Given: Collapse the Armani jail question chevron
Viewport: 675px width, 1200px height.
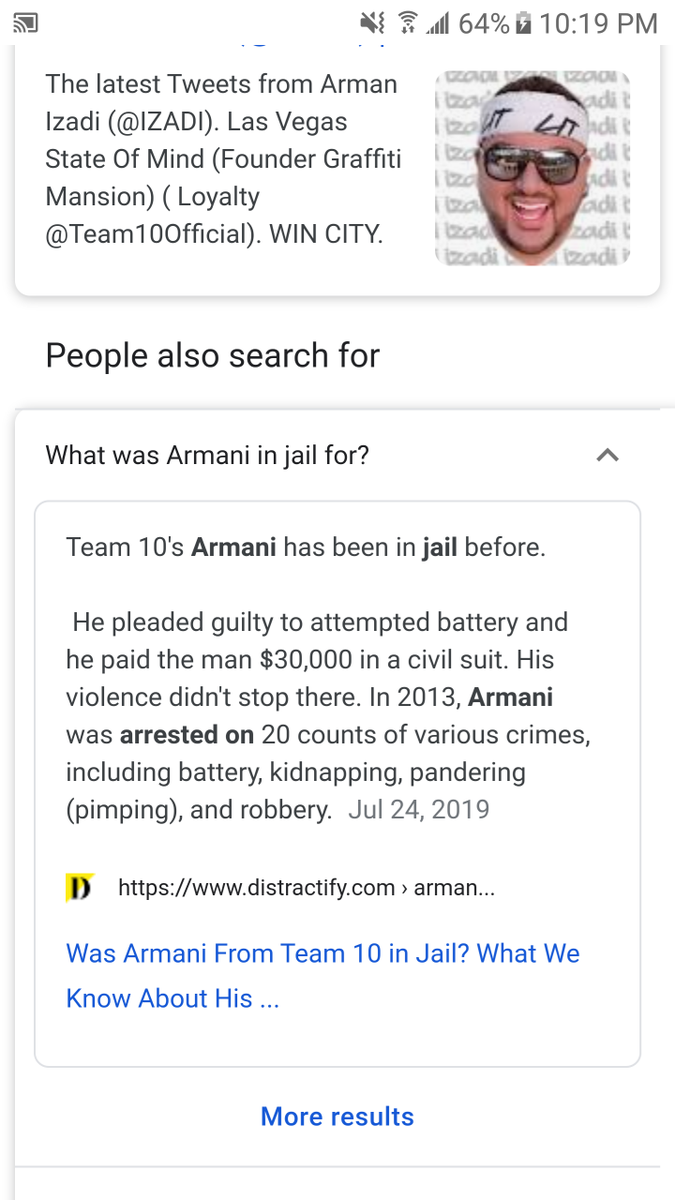Looking at the screenshot, I should tap(607, 455).
